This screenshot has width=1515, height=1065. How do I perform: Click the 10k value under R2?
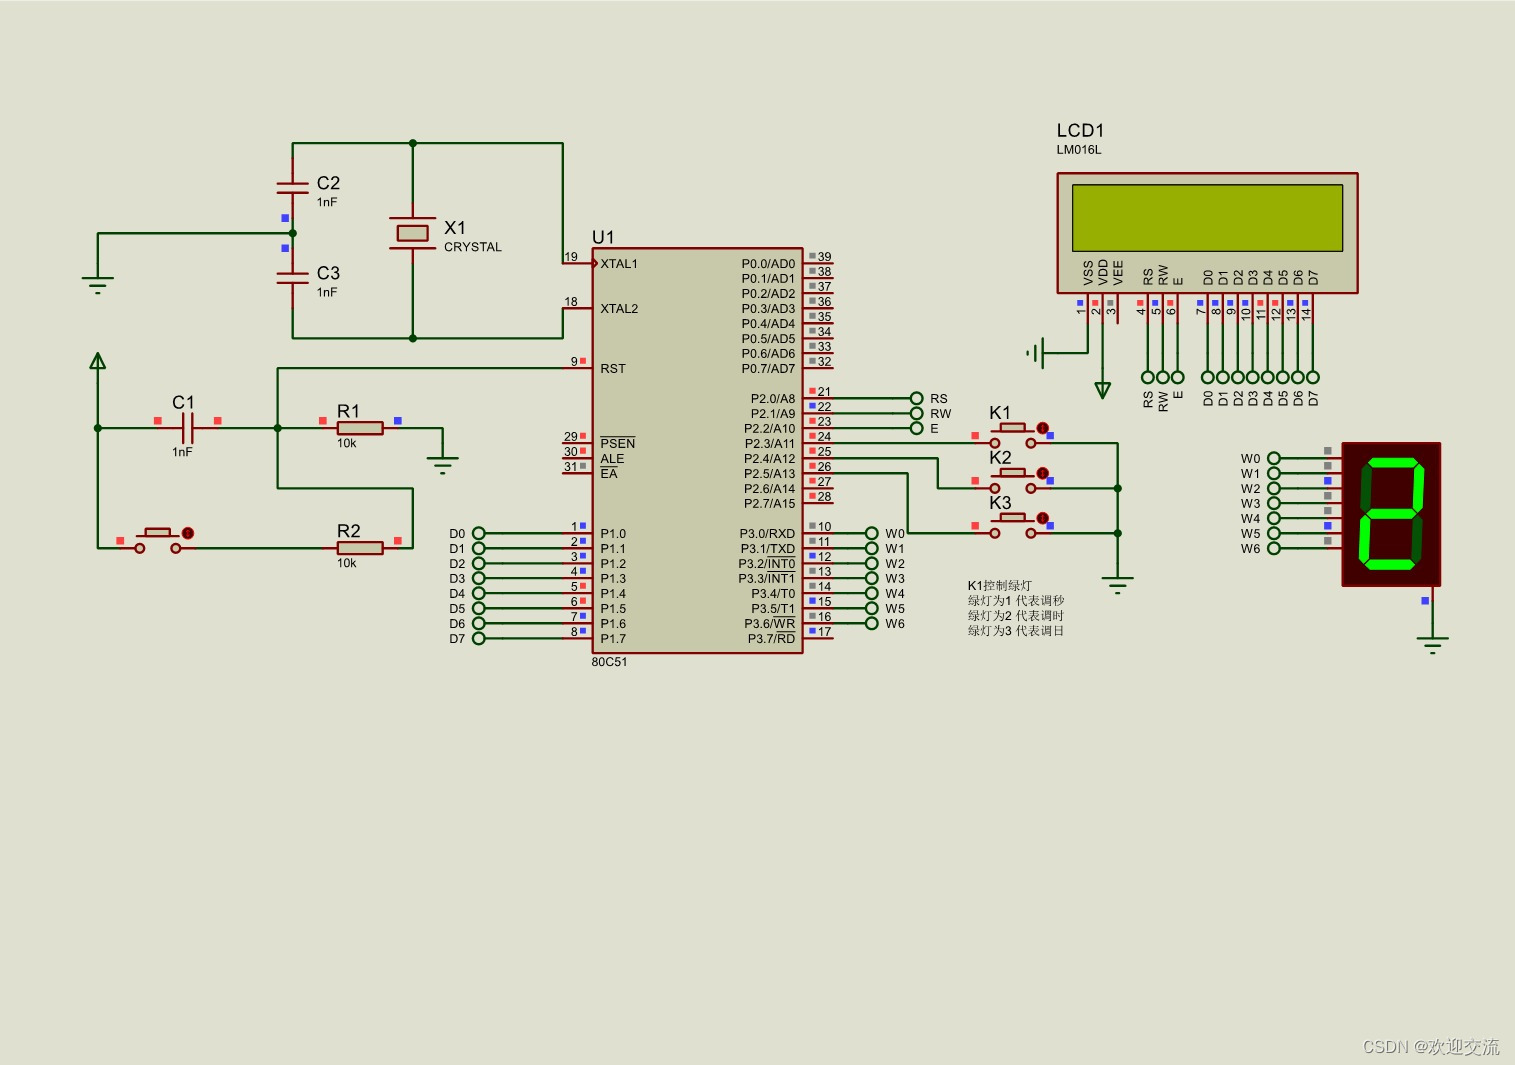coord(347,563)
